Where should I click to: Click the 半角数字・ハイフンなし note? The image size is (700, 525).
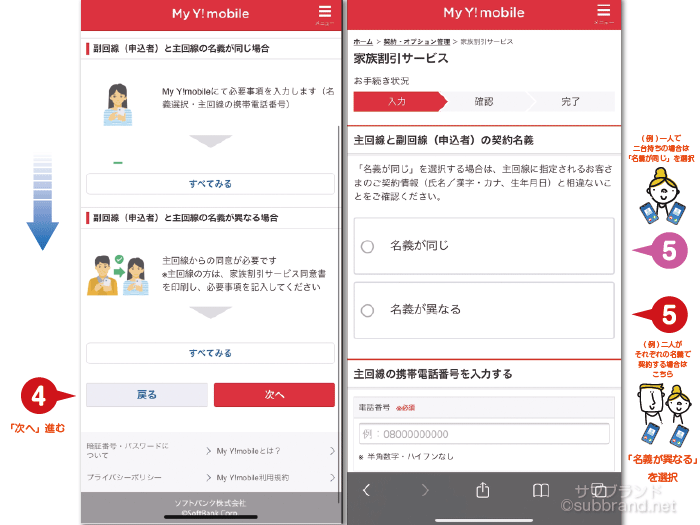406,456
